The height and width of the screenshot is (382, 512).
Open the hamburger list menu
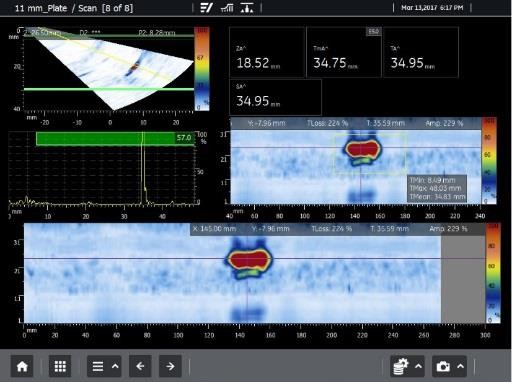tap(98, 366)
